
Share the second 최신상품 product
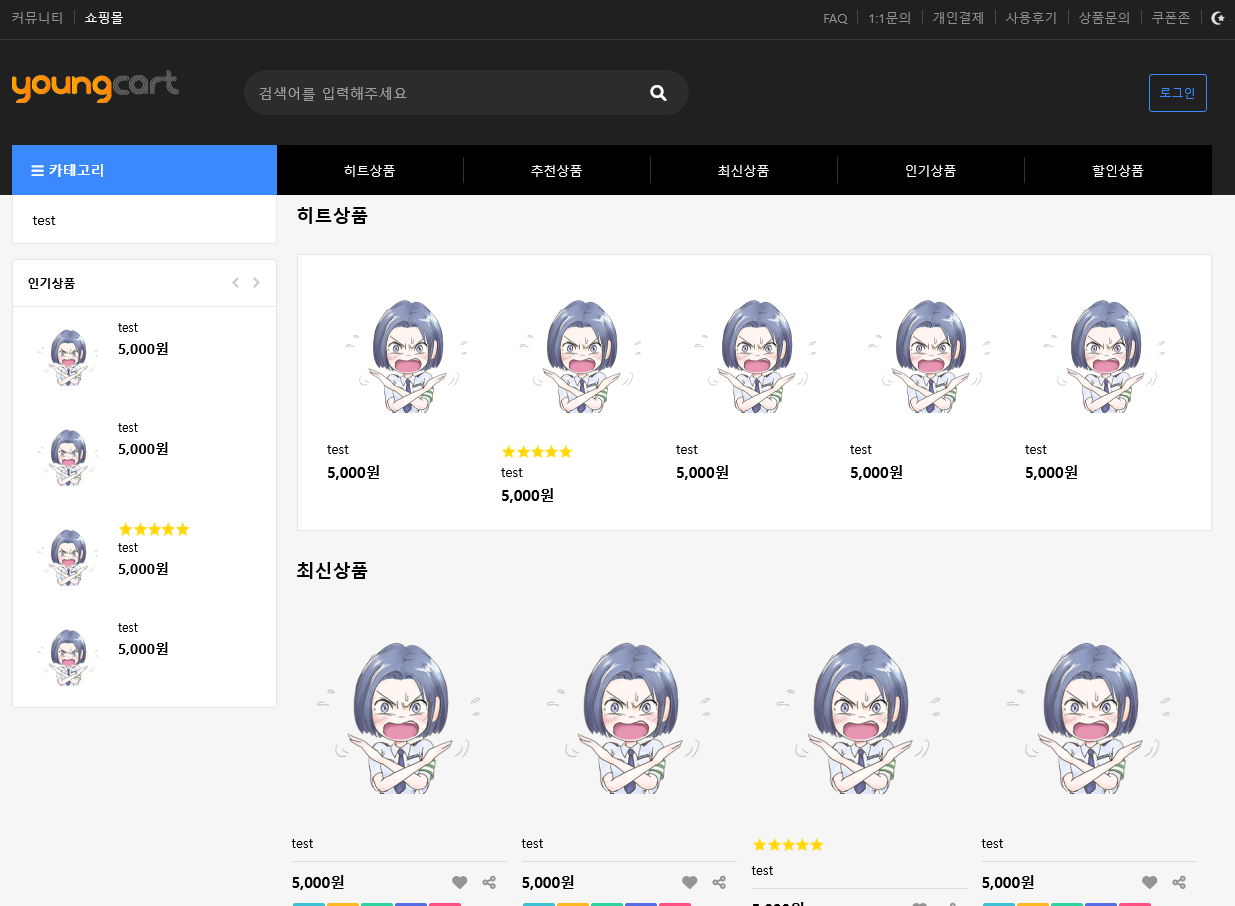point(719,882)
